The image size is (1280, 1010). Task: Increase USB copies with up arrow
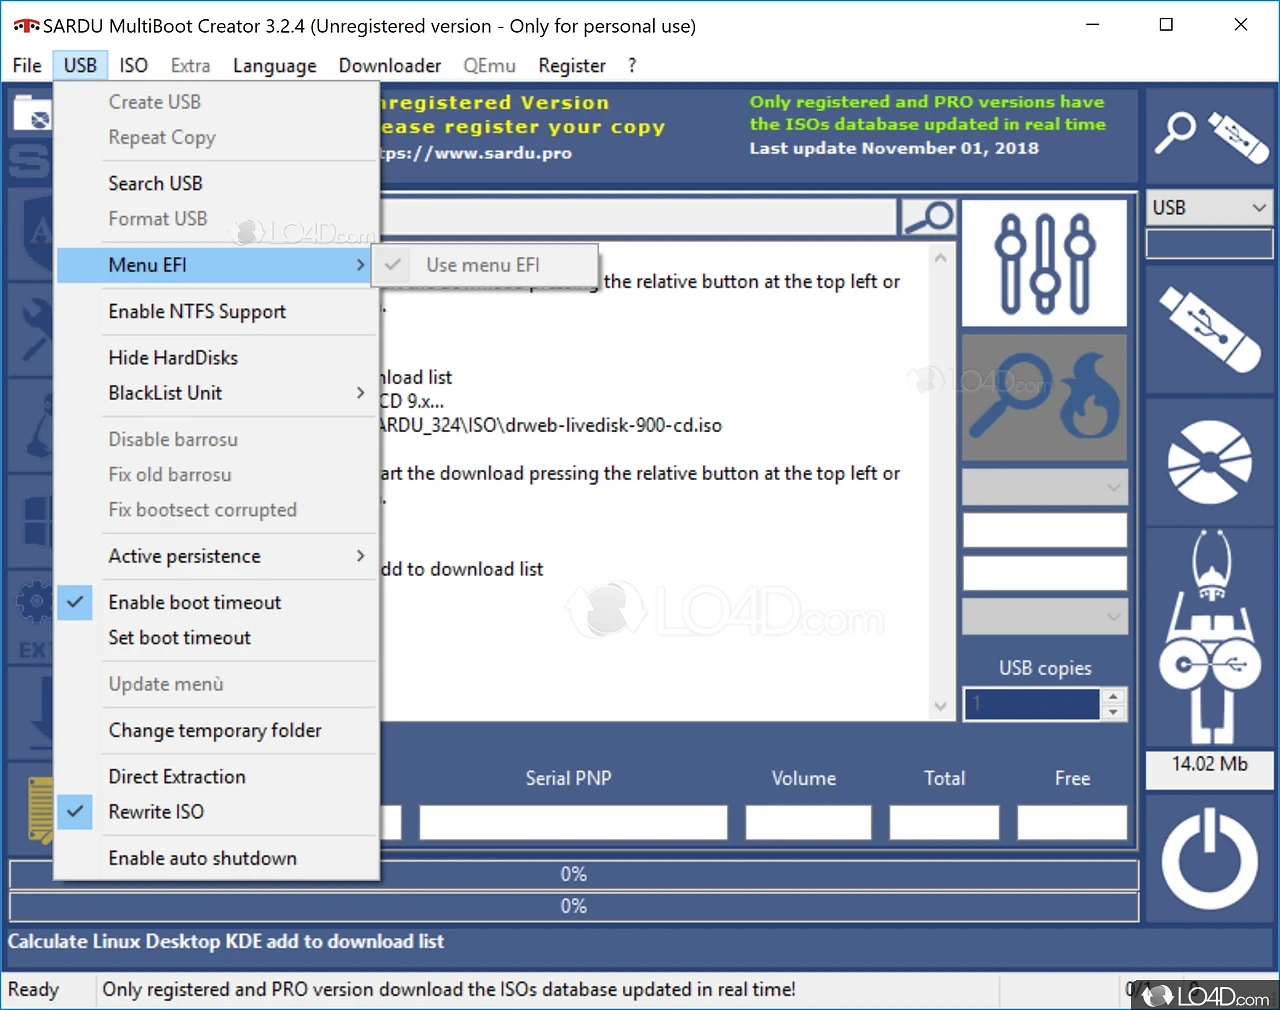[1113, 696]
